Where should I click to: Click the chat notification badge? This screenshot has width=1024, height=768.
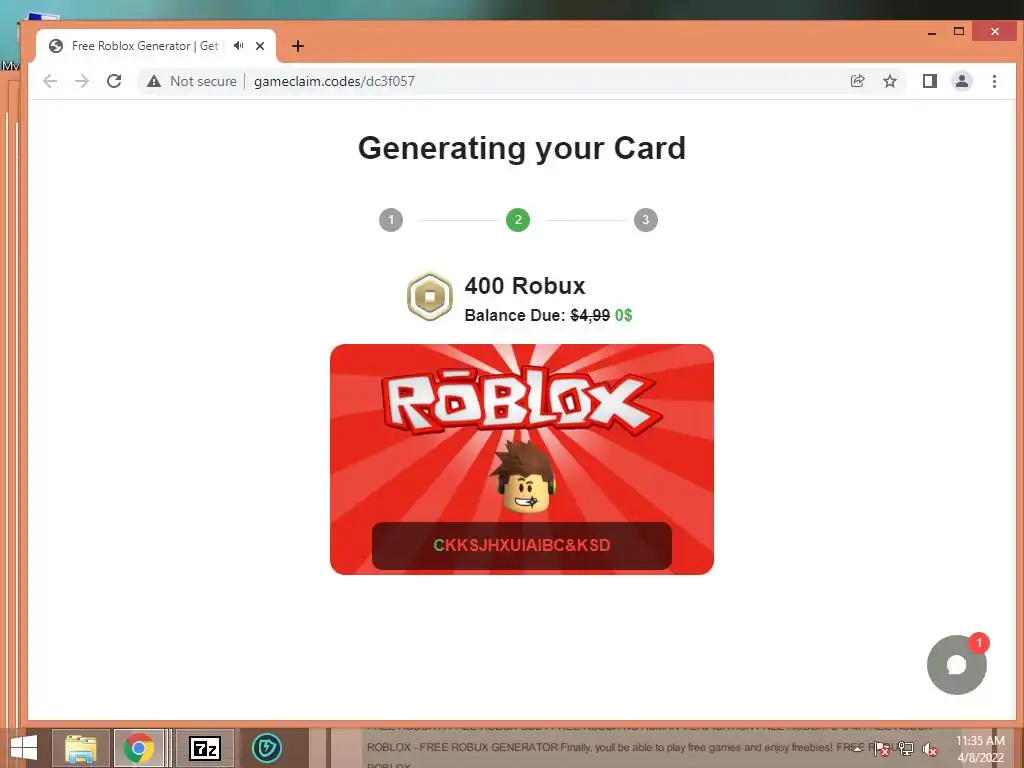[978, 643]
